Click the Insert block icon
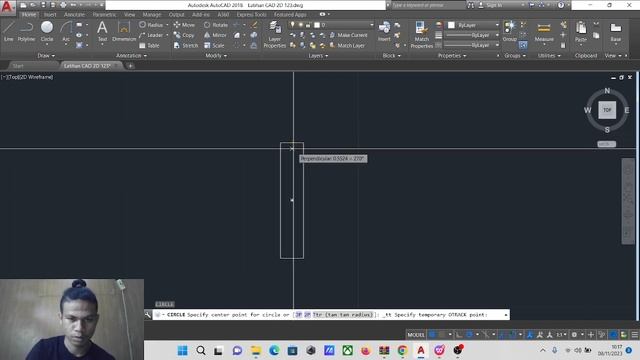The height and width of the screenshot is (360, 640). [x=384, y=31]
